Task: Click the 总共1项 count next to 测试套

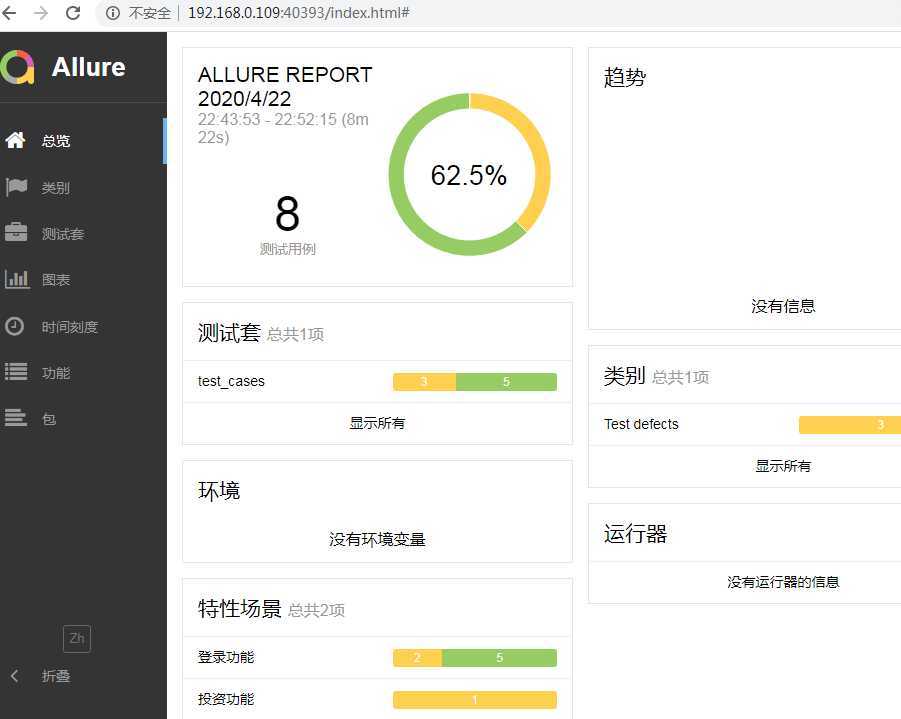Action: tap(295, 334)
